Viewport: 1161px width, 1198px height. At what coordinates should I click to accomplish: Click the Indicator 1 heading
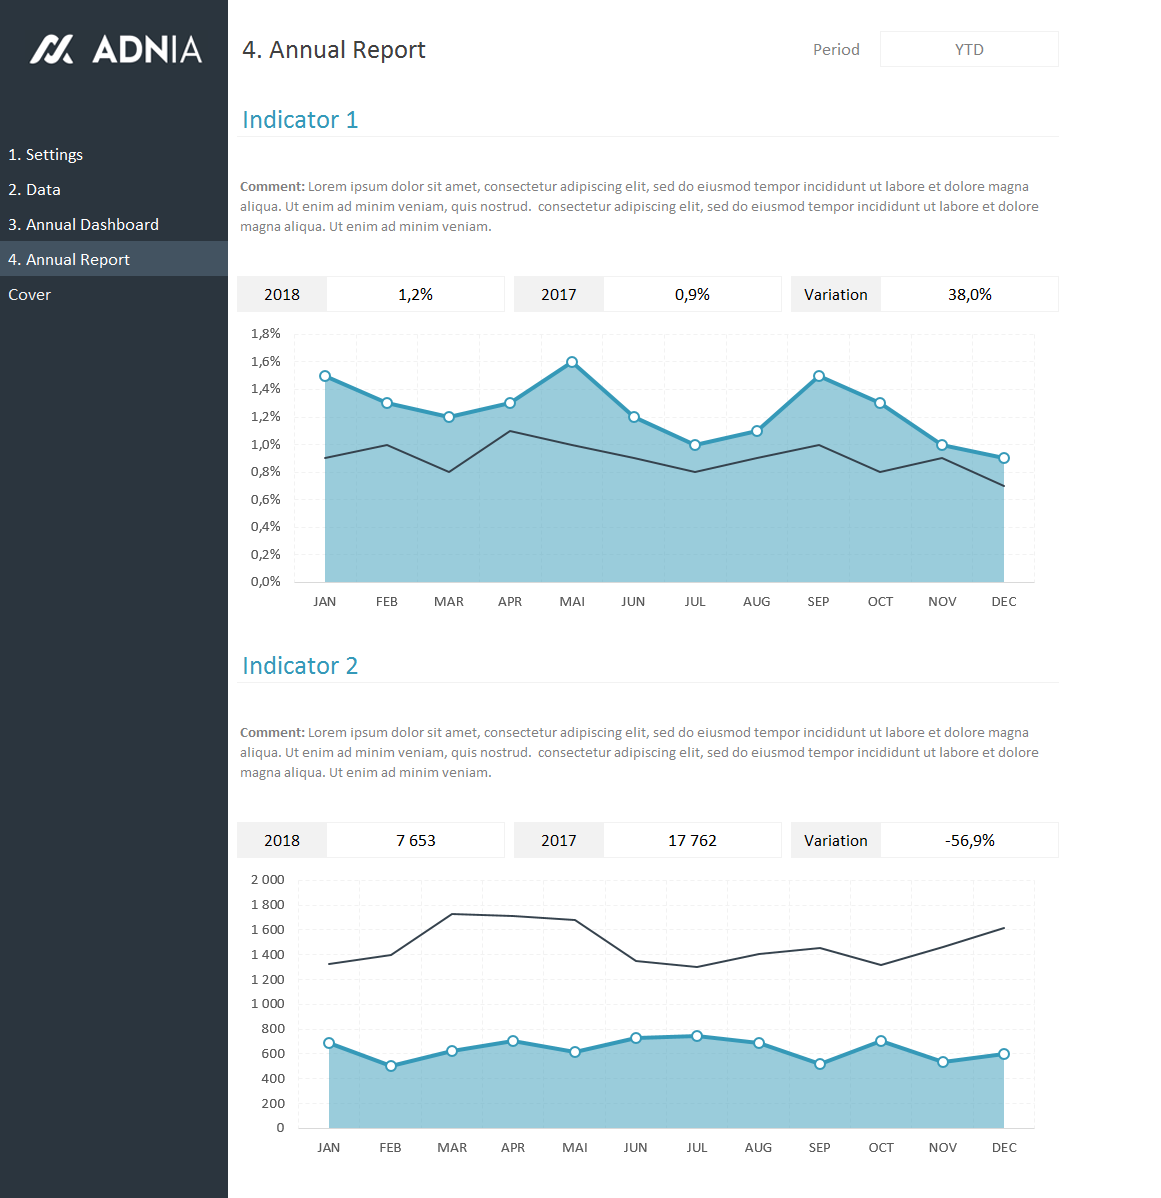click(x=300, y=120)
